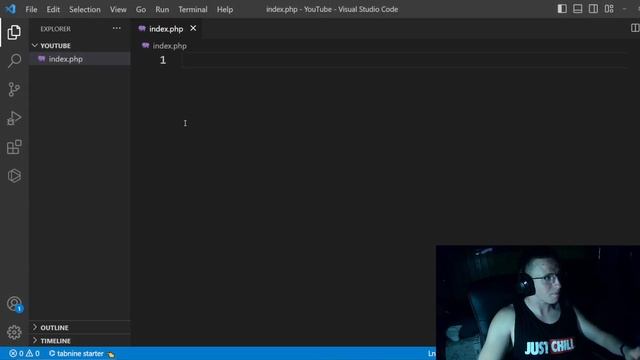
Task: Click line number 1 in gutter
Action: (163, 60)
